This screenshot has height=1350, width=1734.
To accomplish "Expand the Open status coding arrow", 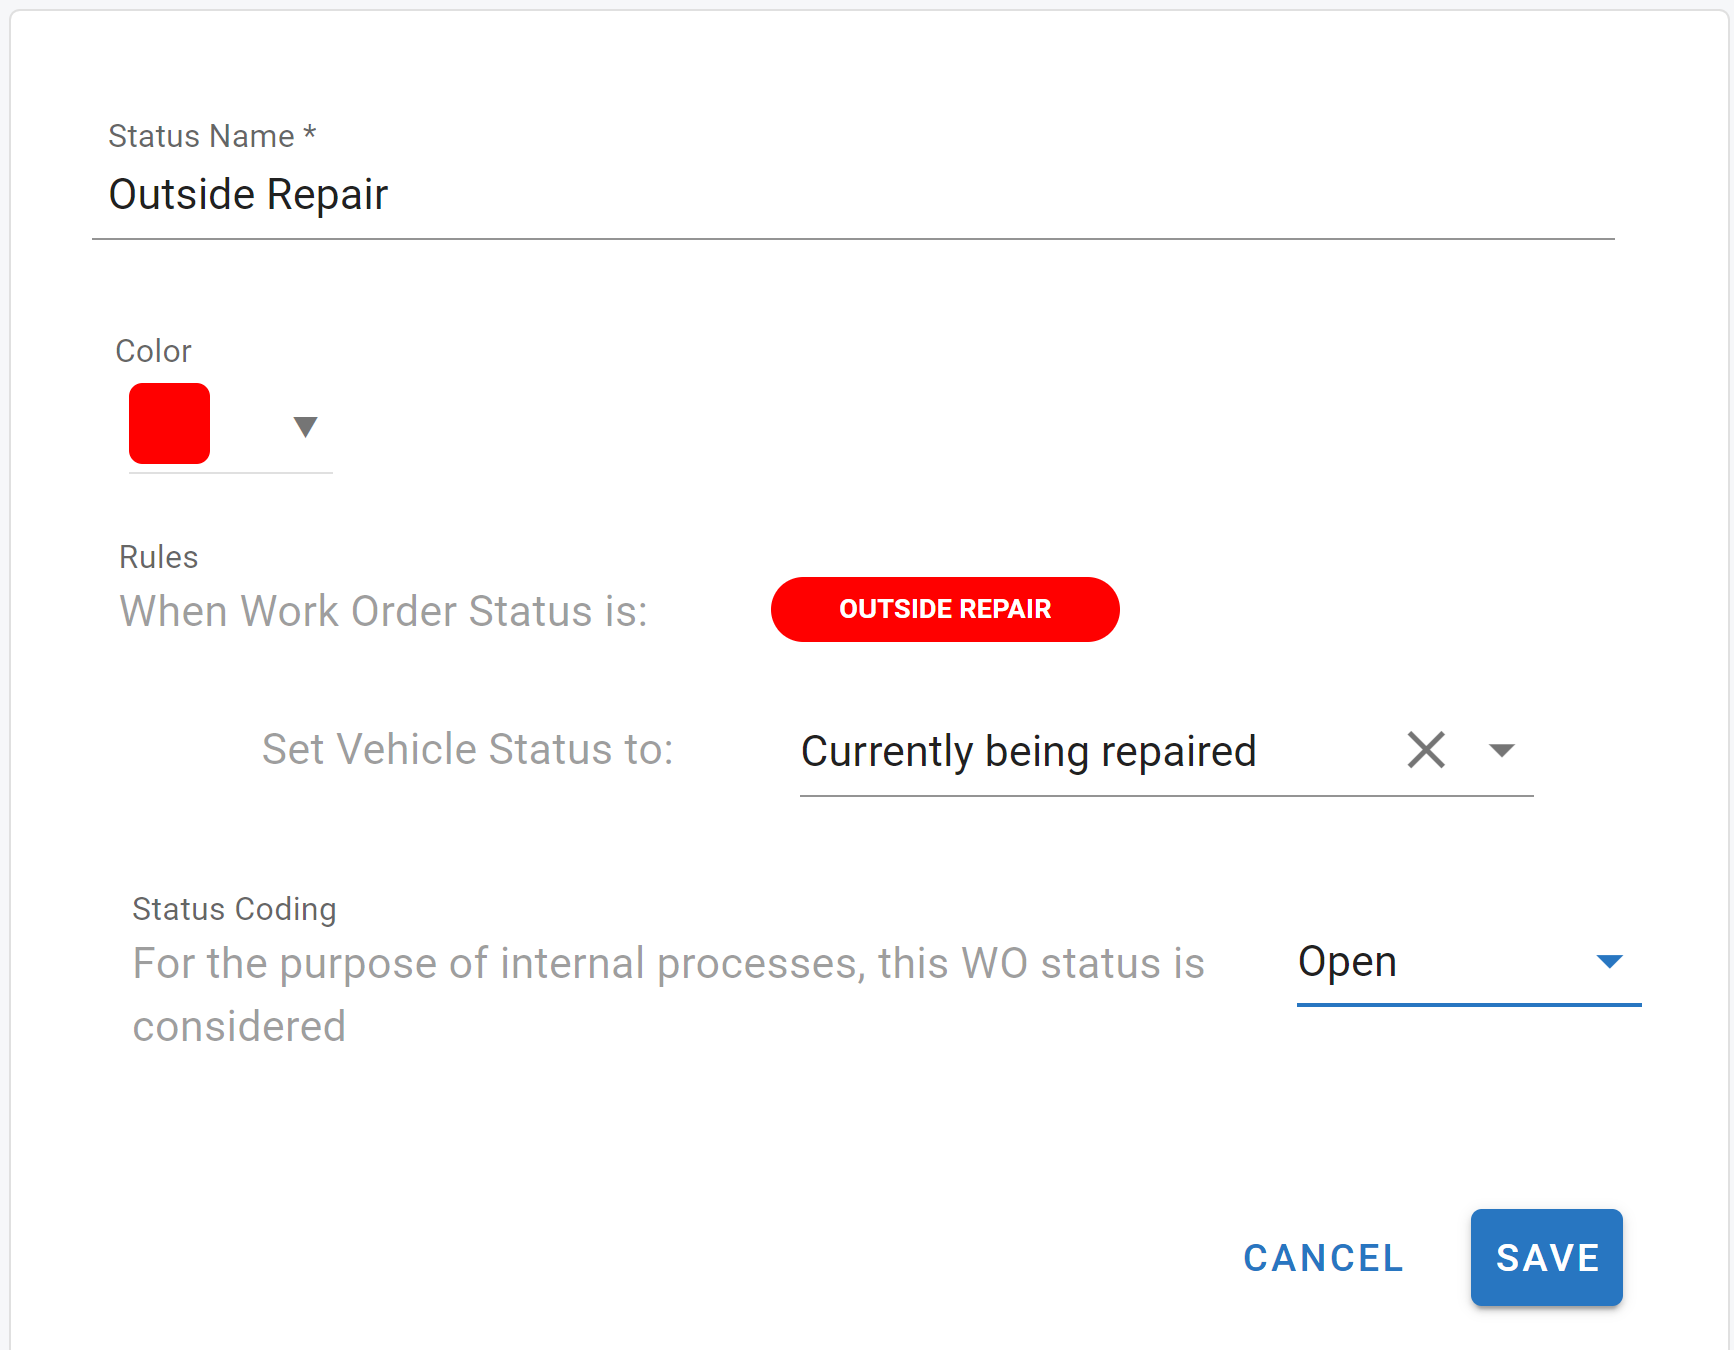I will click(1609, 962).
